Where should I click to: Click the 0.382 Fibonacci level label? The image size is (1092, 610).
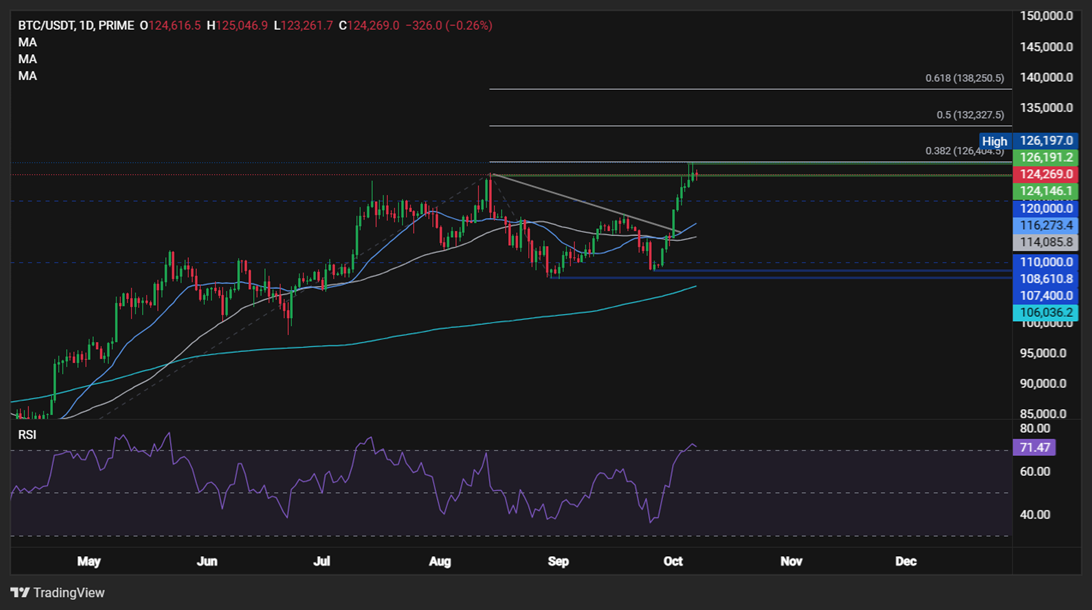pos(964,151)
